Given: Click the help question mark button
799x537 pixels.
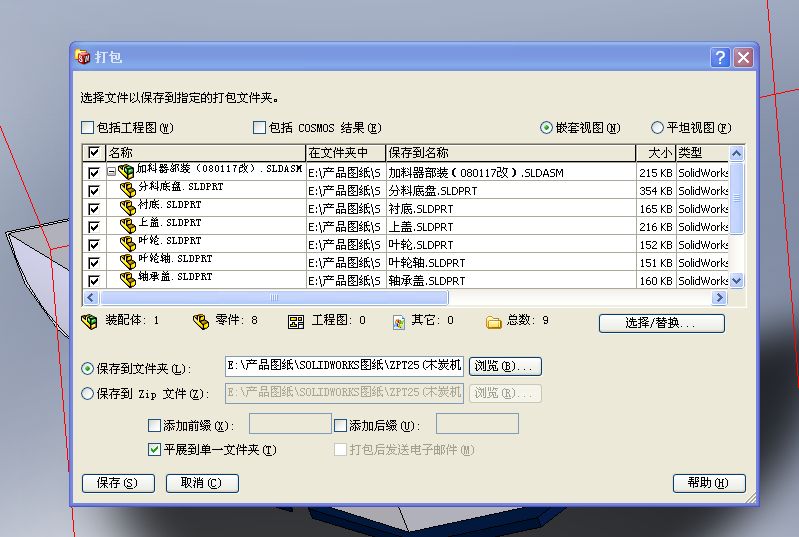Looking at the screenshot, I should [720, 58].
